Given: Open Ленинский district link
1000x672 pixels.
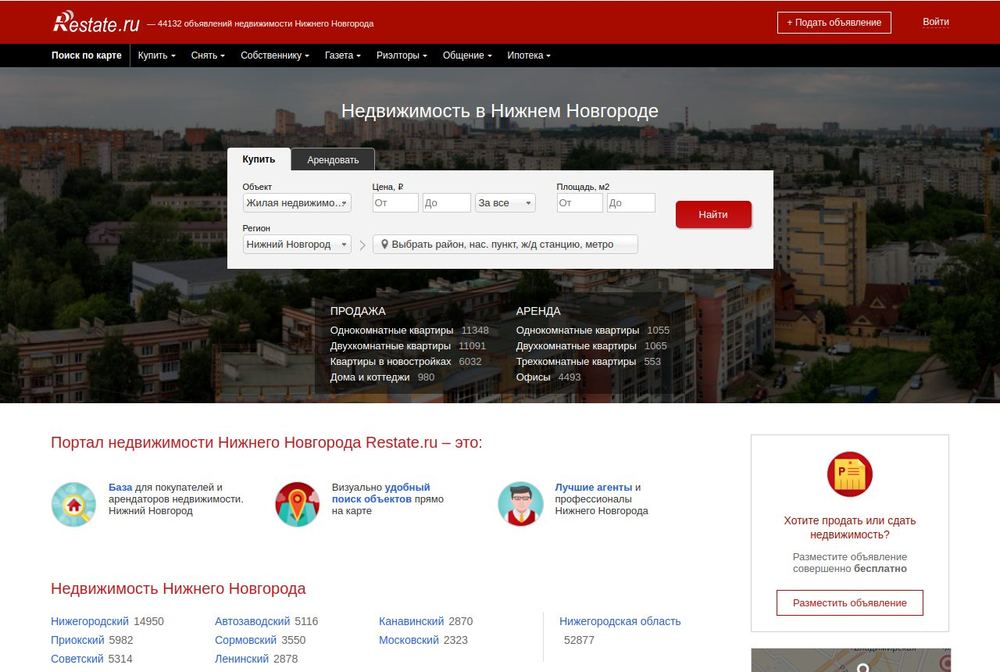Looking at the screenshot, I should 242,659.
